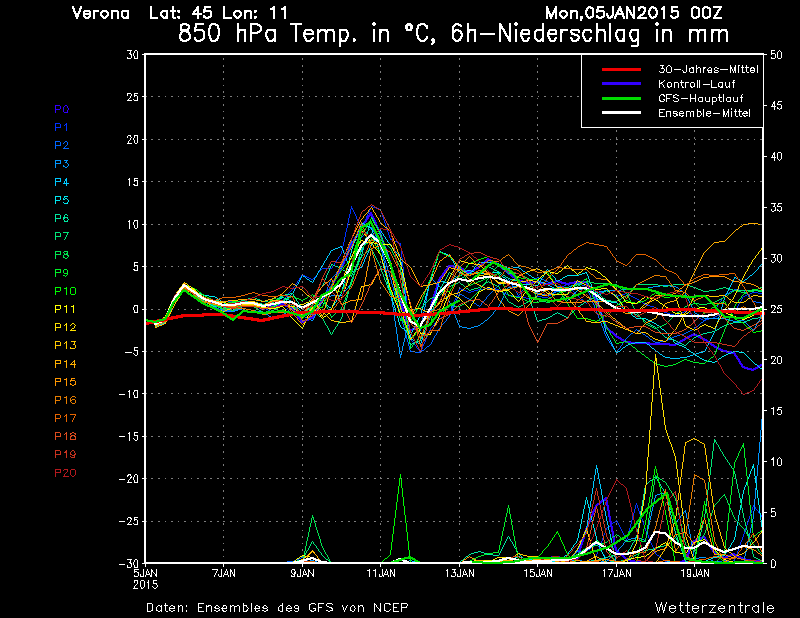The width and height of the screenshot is (800, 618).
Task: Select the "Kontroll-Lauf" legend label
Action: pyautogui.click(x=696, y=84)
